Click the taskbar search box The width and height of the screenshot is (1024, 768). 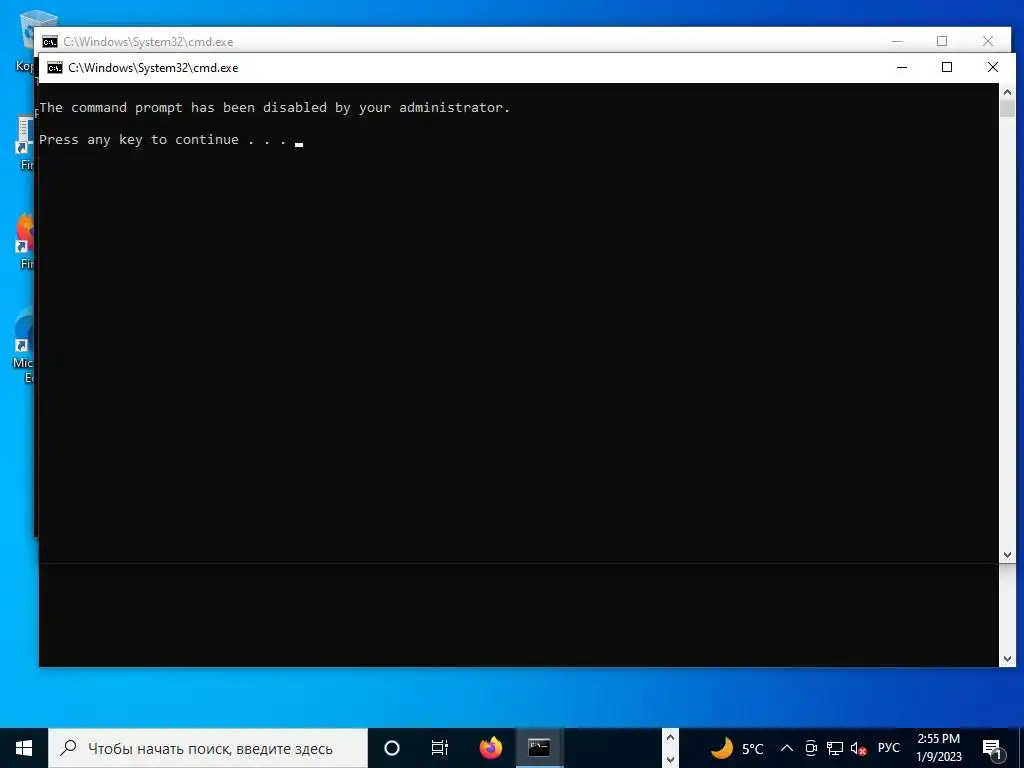point(208,748)
